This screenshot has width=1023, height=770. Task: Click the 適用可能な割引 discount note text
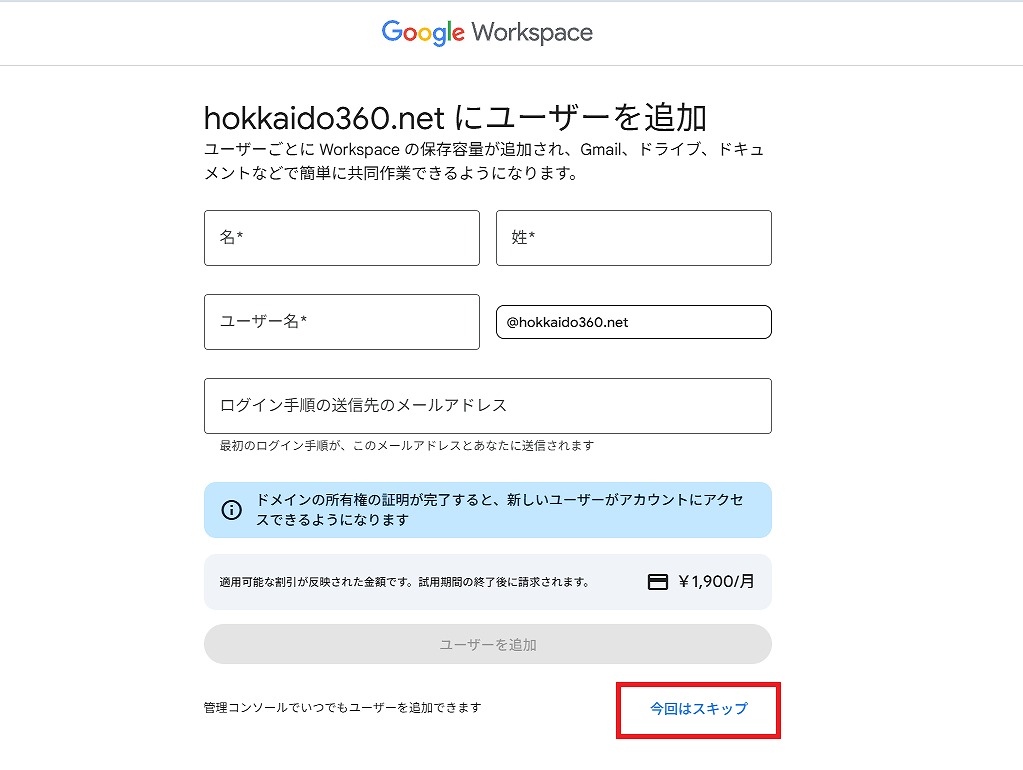(404, 582)
